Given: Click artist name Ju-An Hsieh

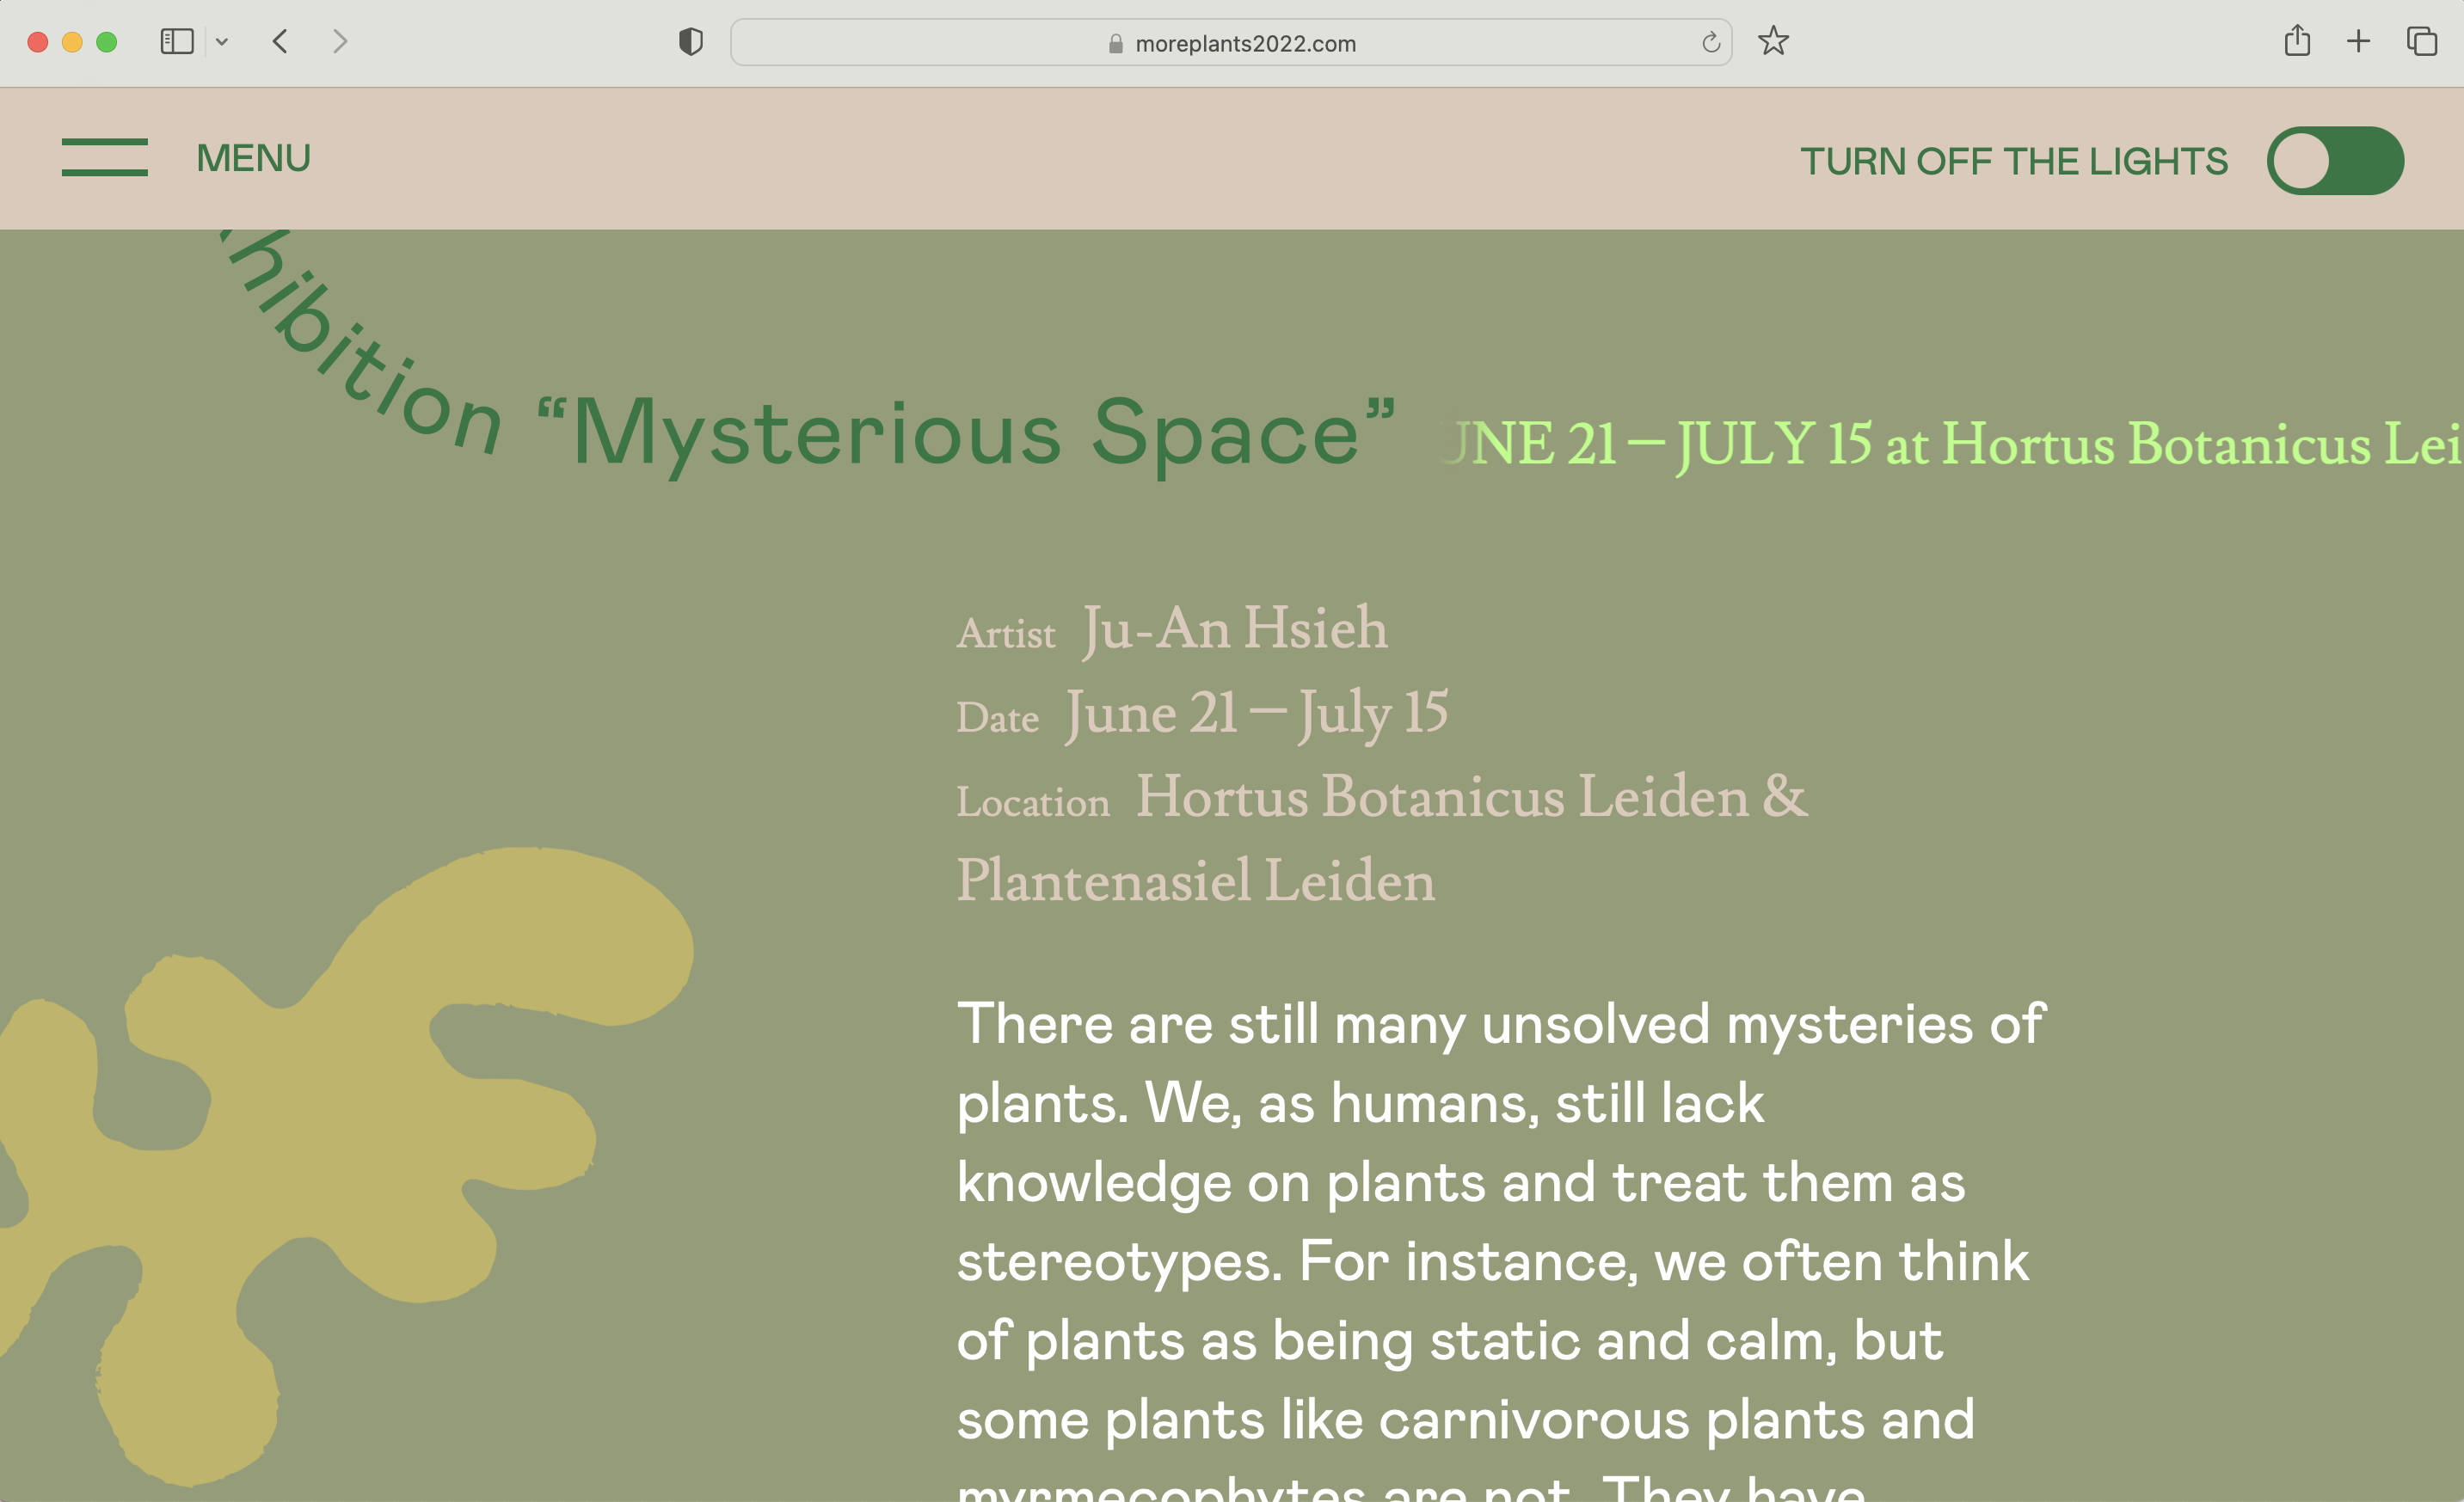Looking at the screenshot, I should 1234,628.
